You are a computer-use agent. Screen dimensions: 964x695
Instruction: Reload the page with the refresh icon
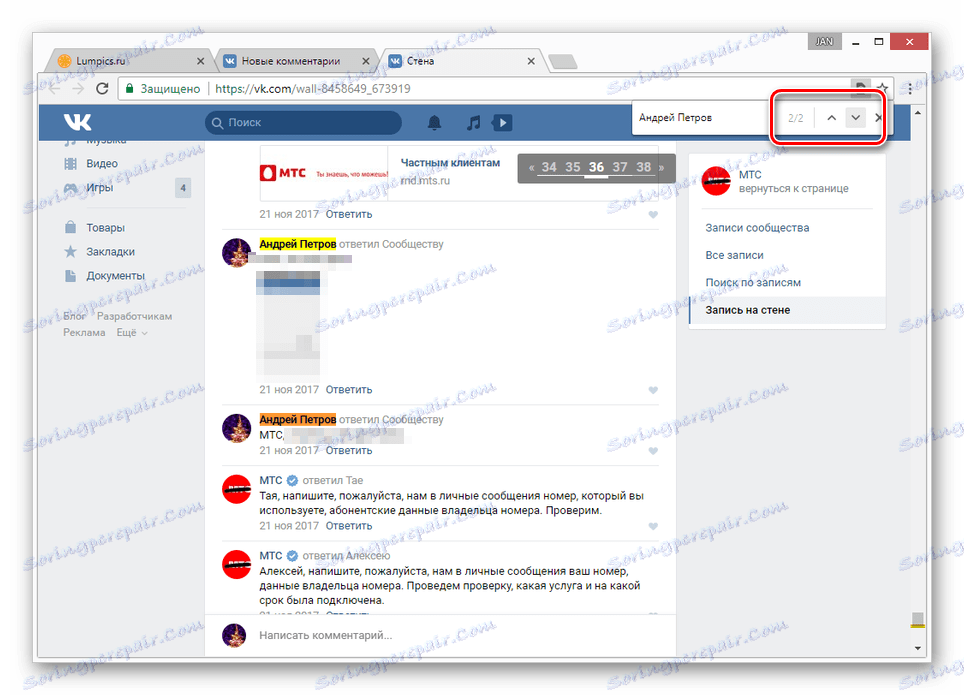[x=102, y=89]
